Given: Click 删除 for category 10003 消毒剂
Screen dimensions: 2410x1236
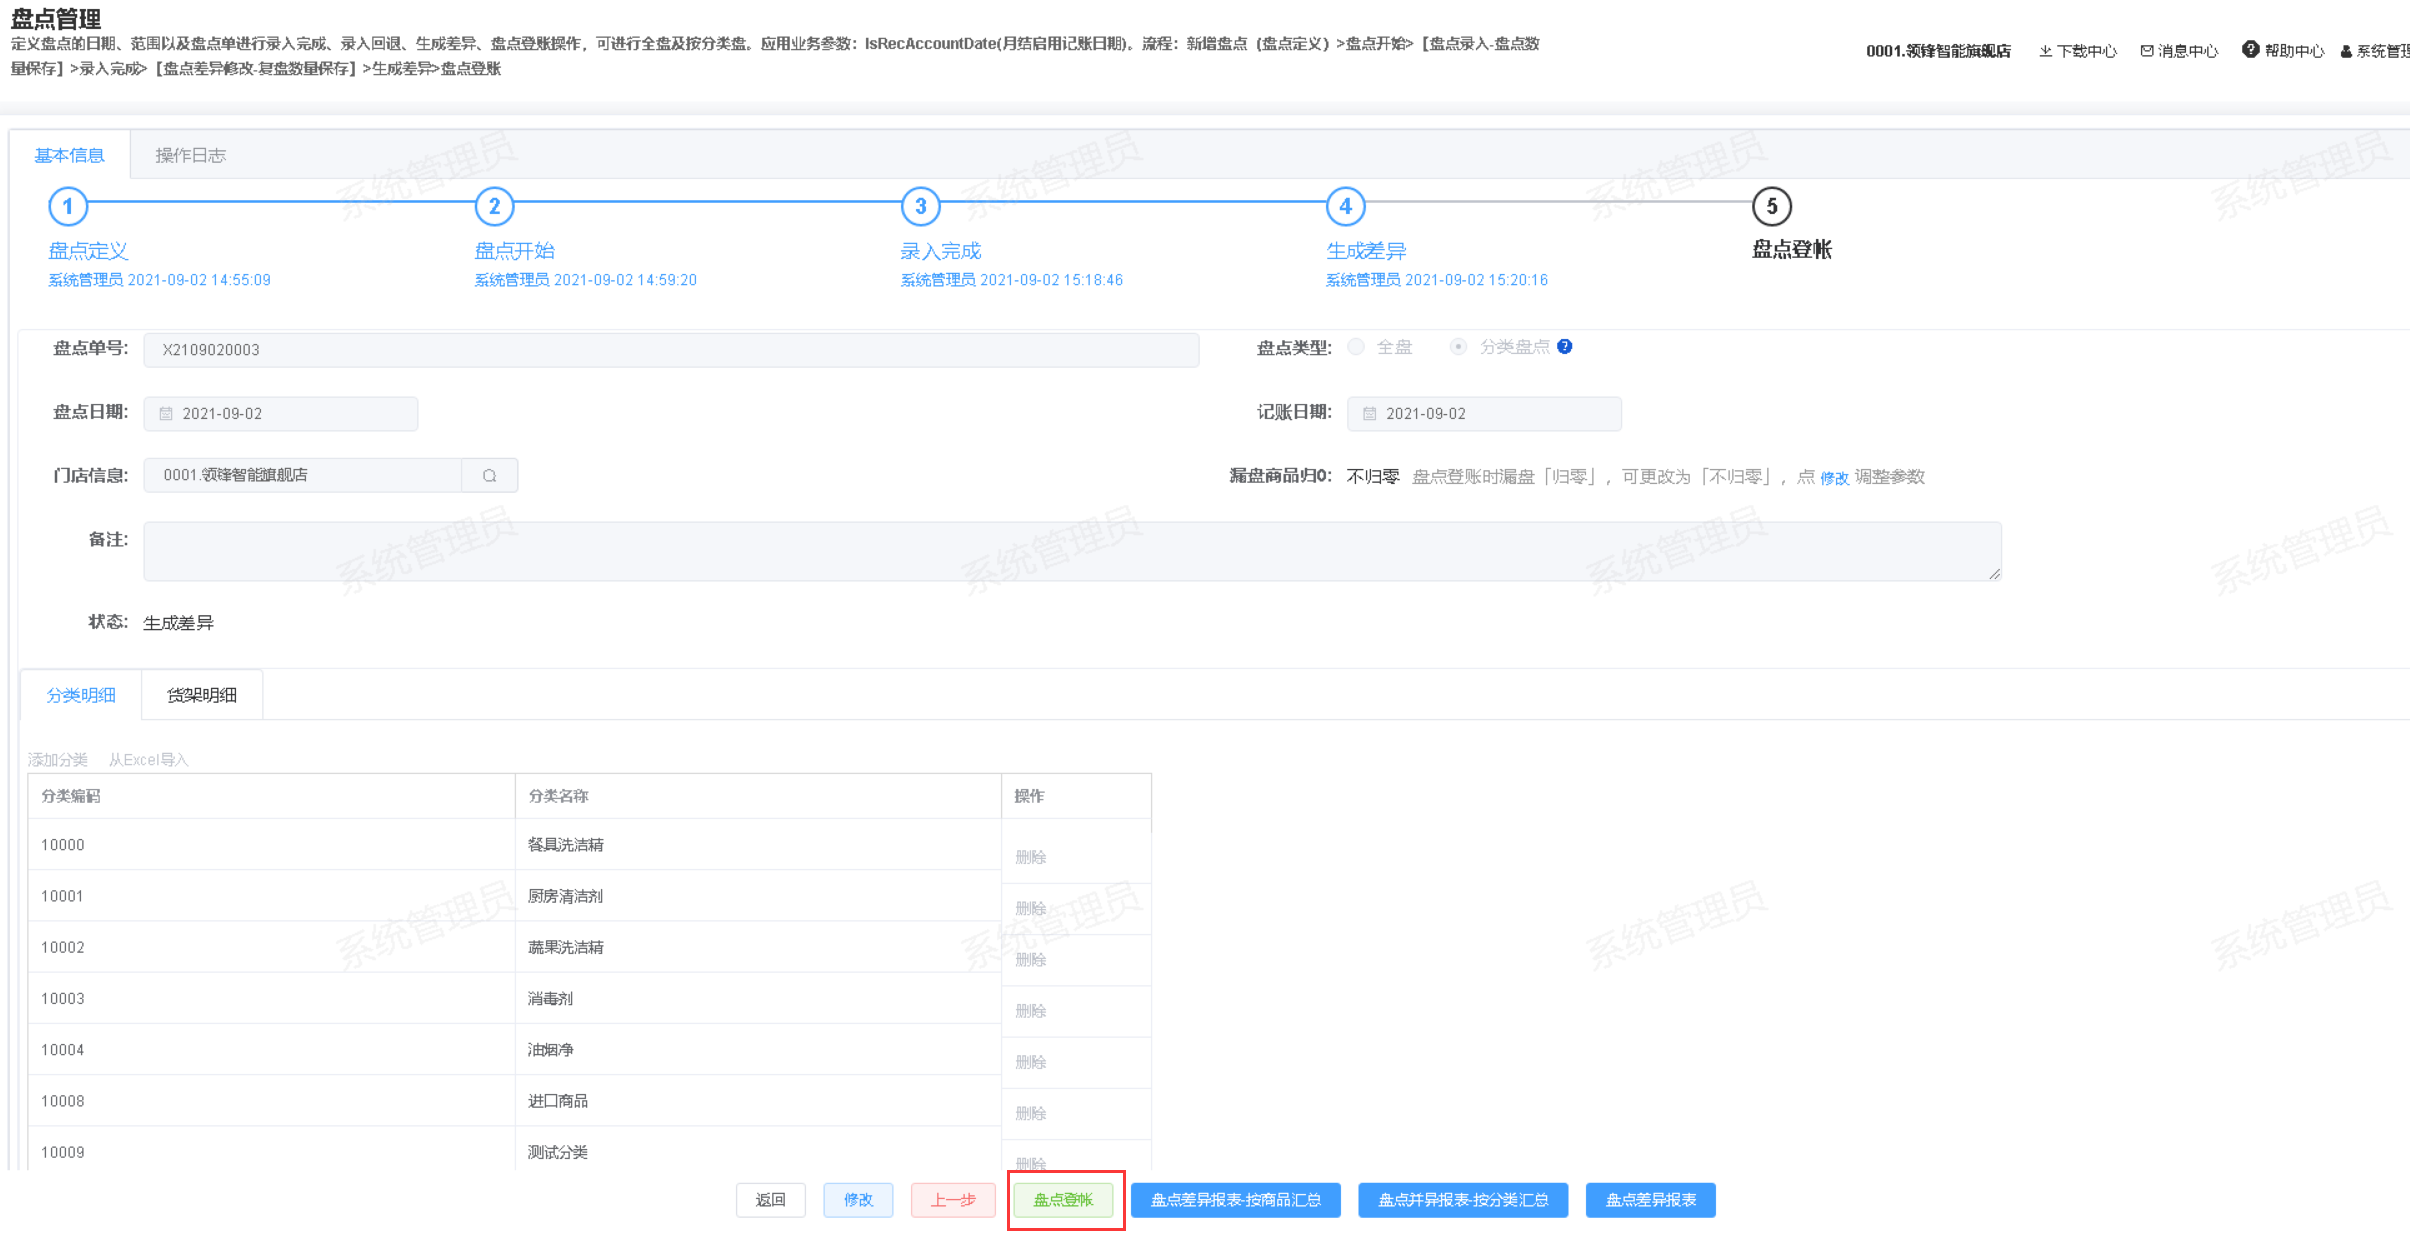Looking at the screenshot, I should (1030, 1011).
